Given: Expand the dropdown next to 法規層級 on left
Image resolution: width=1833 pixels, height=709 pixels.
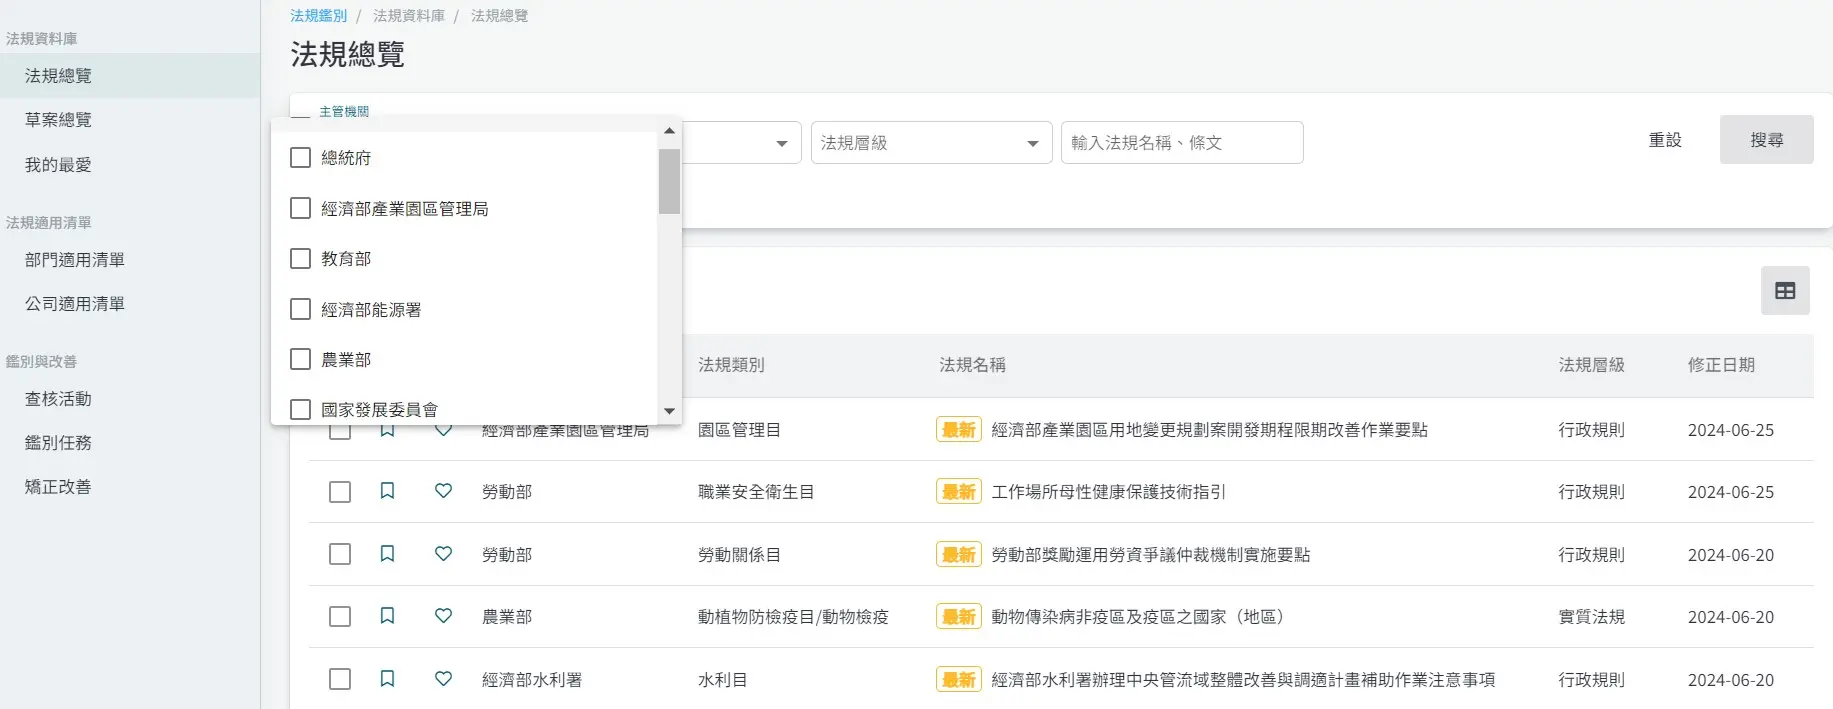Looking at the screenshot, I should tap(781, 143).
